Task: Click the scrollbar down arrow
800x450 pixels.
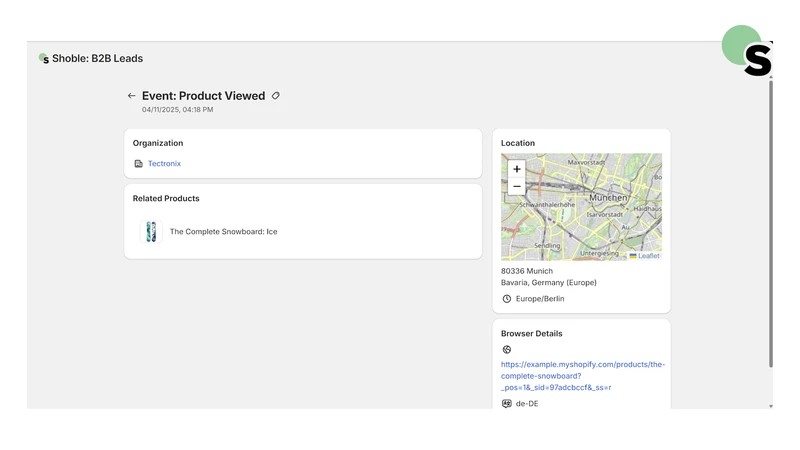Action: coord(770,406)
